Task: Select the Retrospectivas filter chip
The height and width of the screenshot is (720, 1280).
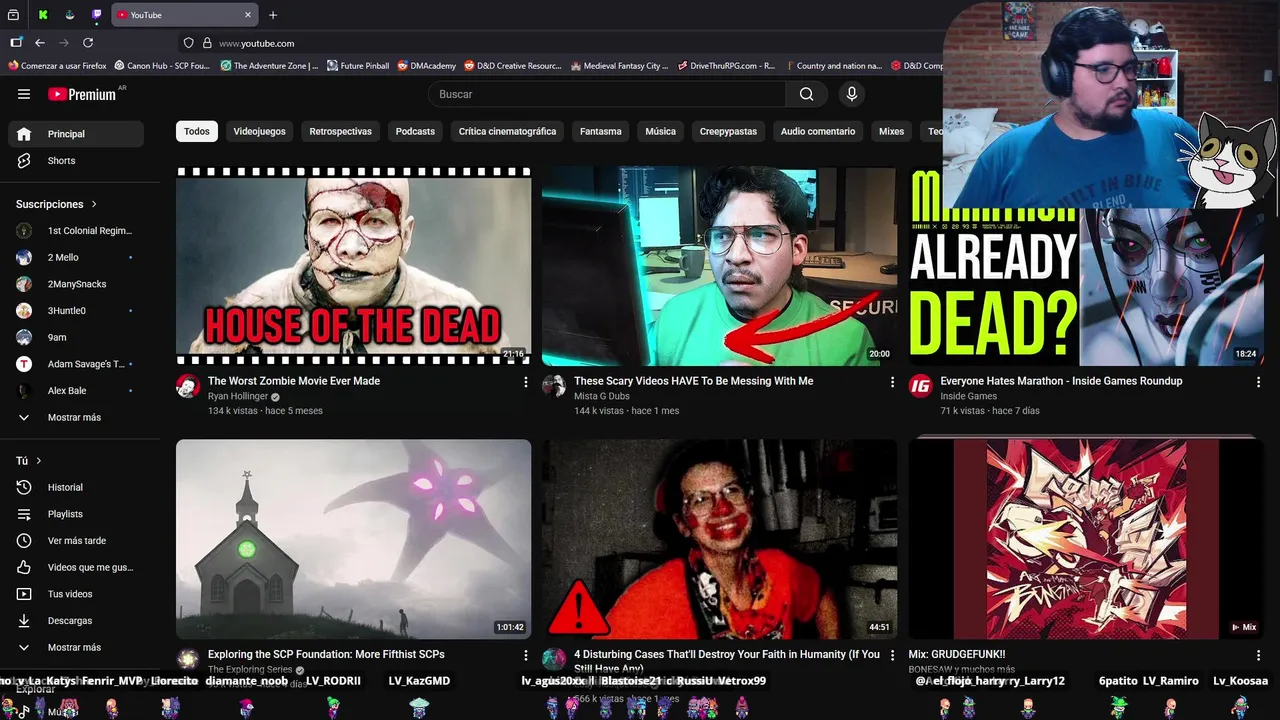Action: tap(340, 131)
